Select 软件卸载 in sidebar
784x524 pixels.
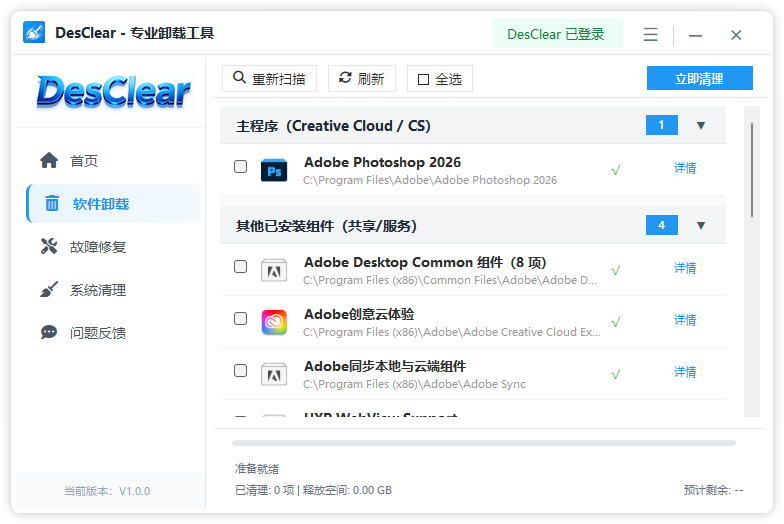tap(114, 204)
